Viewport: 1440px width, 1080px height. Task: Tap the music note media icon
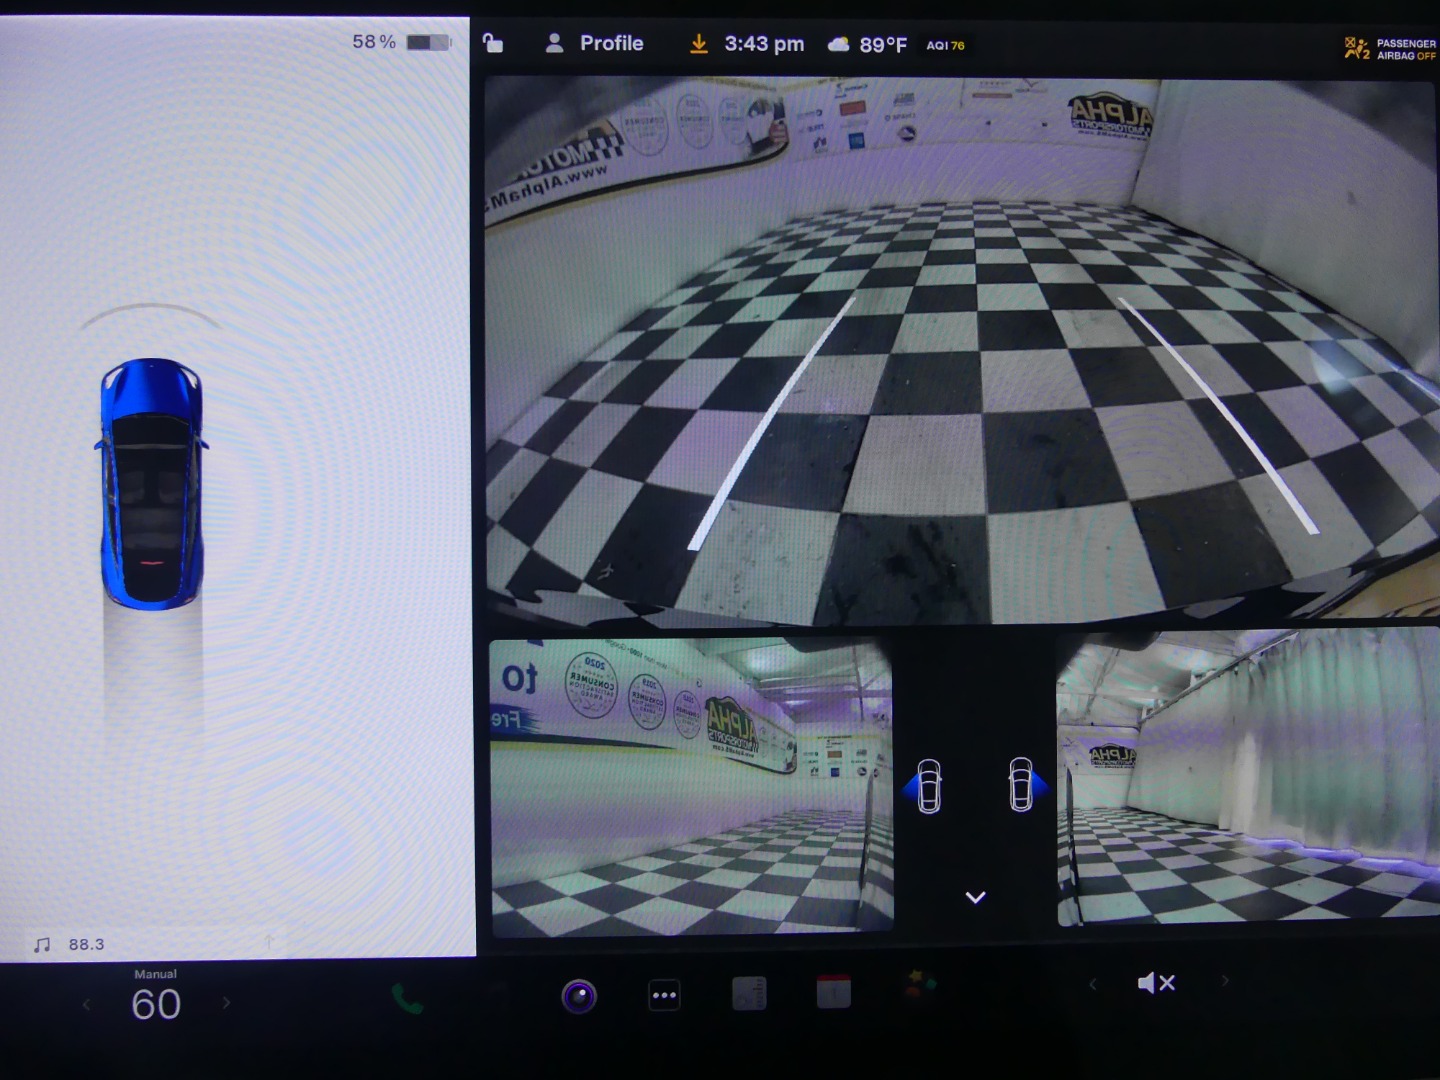click(42, 944)
